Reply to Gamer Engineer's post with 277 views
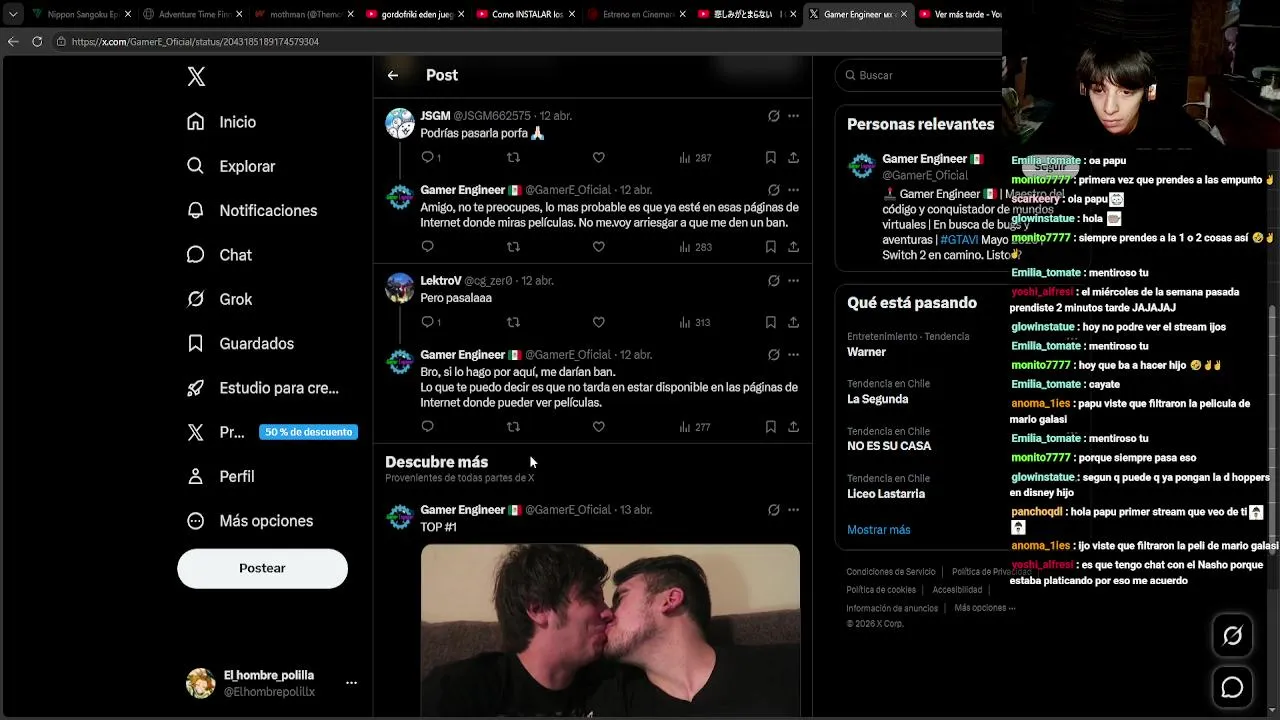Viewport: 1280px width, 720px height. click(x=428, y=426)
